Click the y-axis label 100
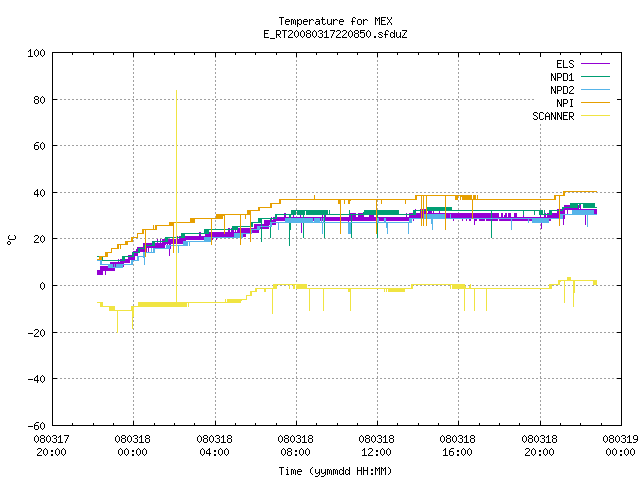The height and width of the screenshot is (480, 640). click(x=36, y=53)
